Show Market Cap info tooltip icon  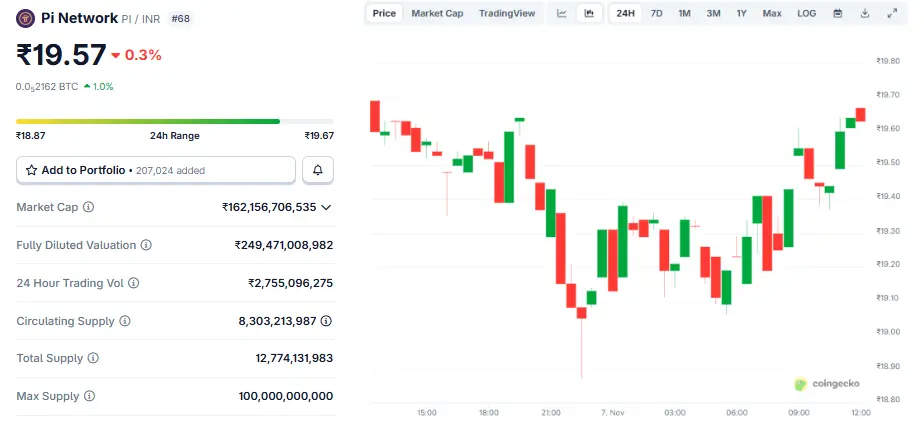(88, 207)
